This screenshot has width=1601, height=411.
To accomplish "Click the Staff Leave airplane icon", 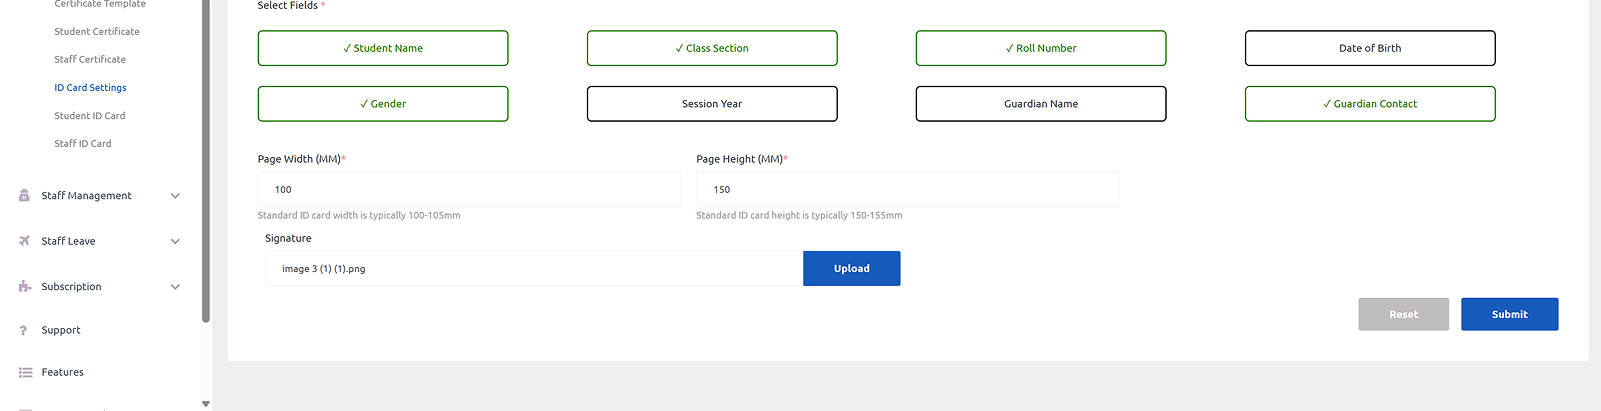I will coord(24,241).
